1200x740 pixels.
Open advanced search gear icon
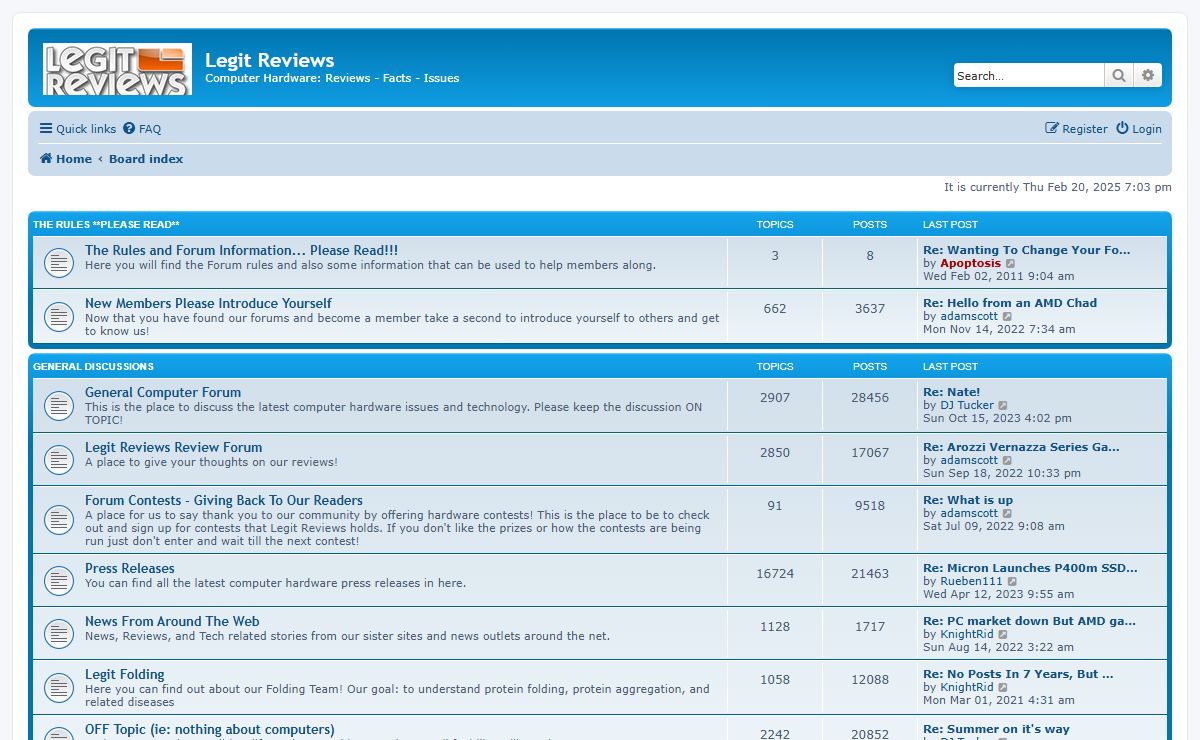coord(1148,75)
